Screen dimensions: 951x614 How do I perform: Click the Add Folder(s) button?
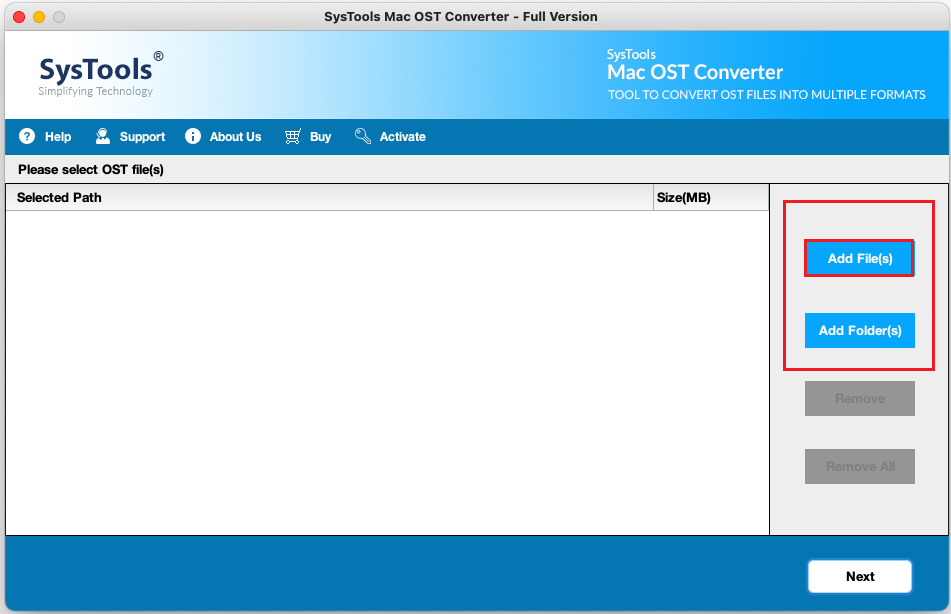tap(859, 331)
